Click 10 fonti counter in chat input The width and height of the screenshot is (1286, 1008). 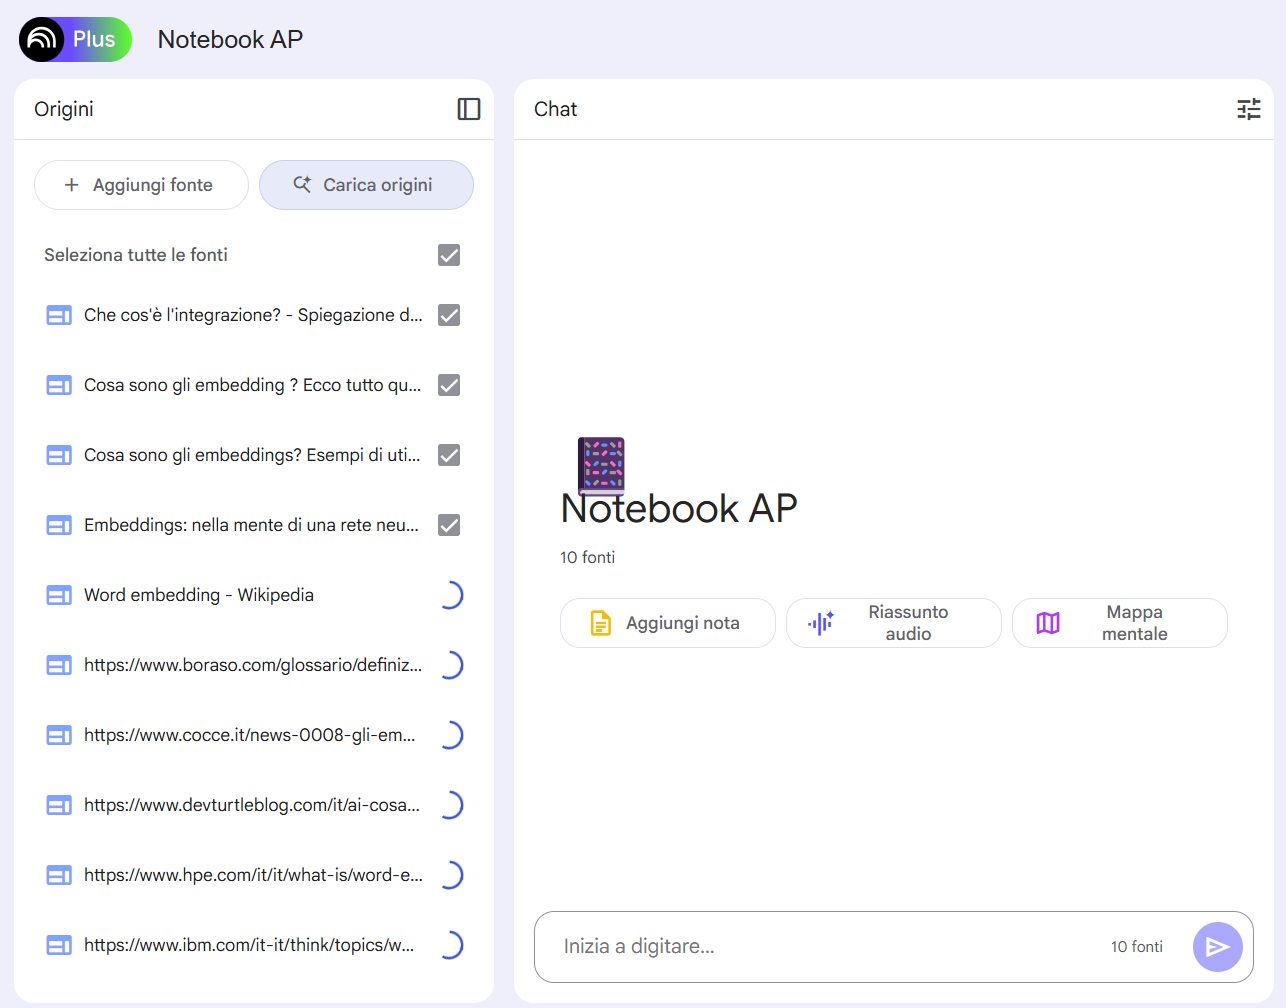coord(1137,946)
